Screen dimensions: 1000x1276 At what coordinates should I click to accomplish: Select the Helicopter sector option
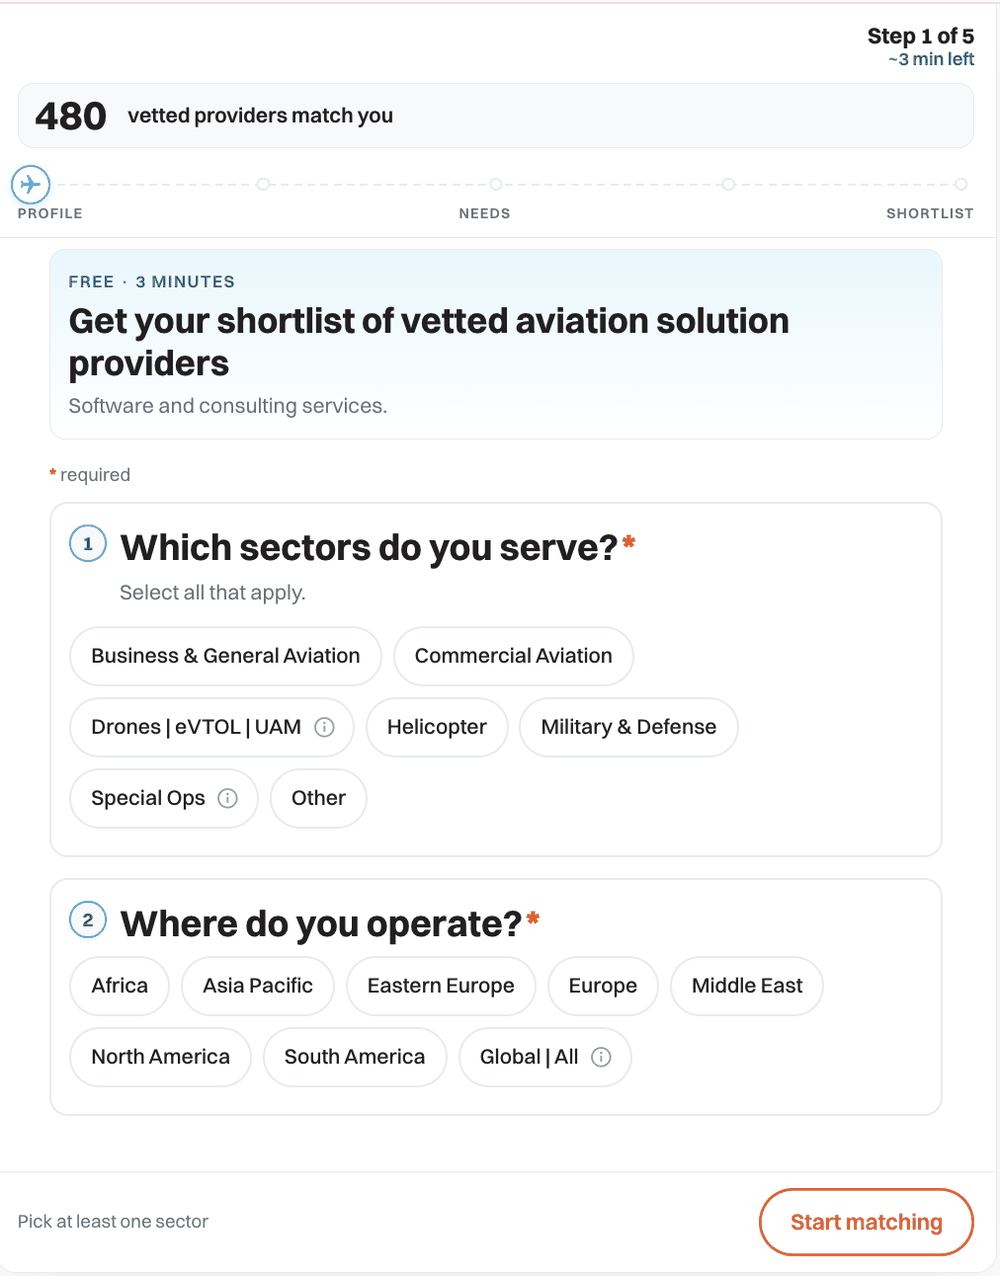click(437, 727)
